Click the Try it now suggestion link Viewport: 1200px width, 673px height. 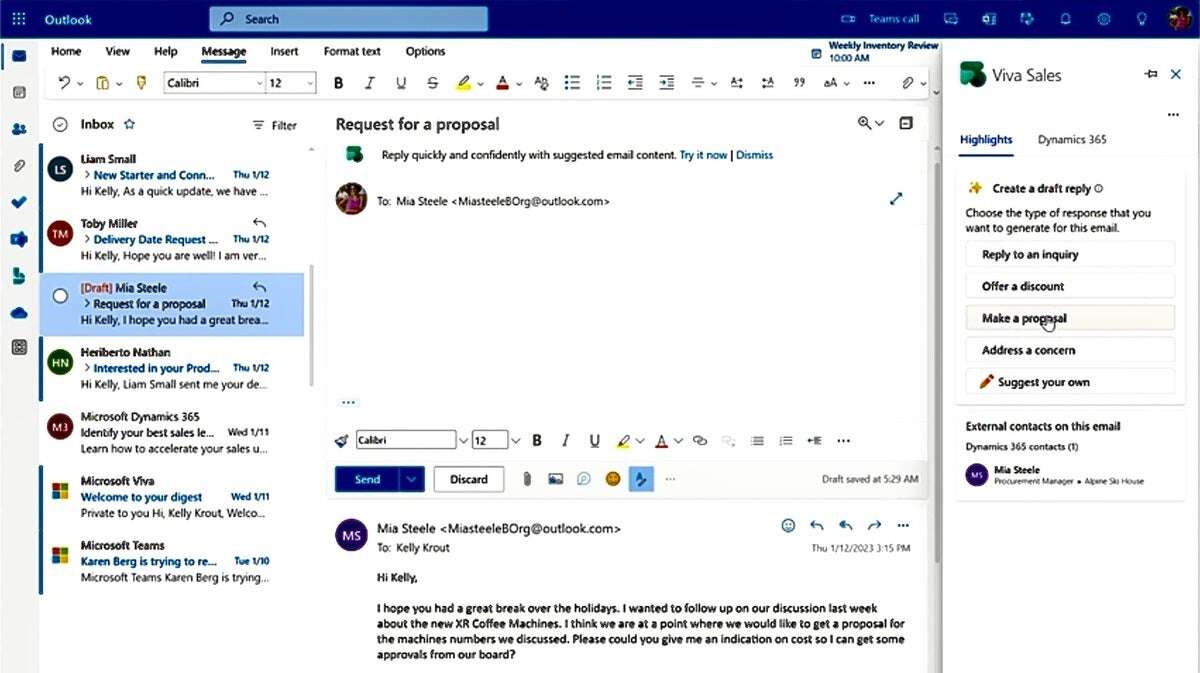[703, 154]
